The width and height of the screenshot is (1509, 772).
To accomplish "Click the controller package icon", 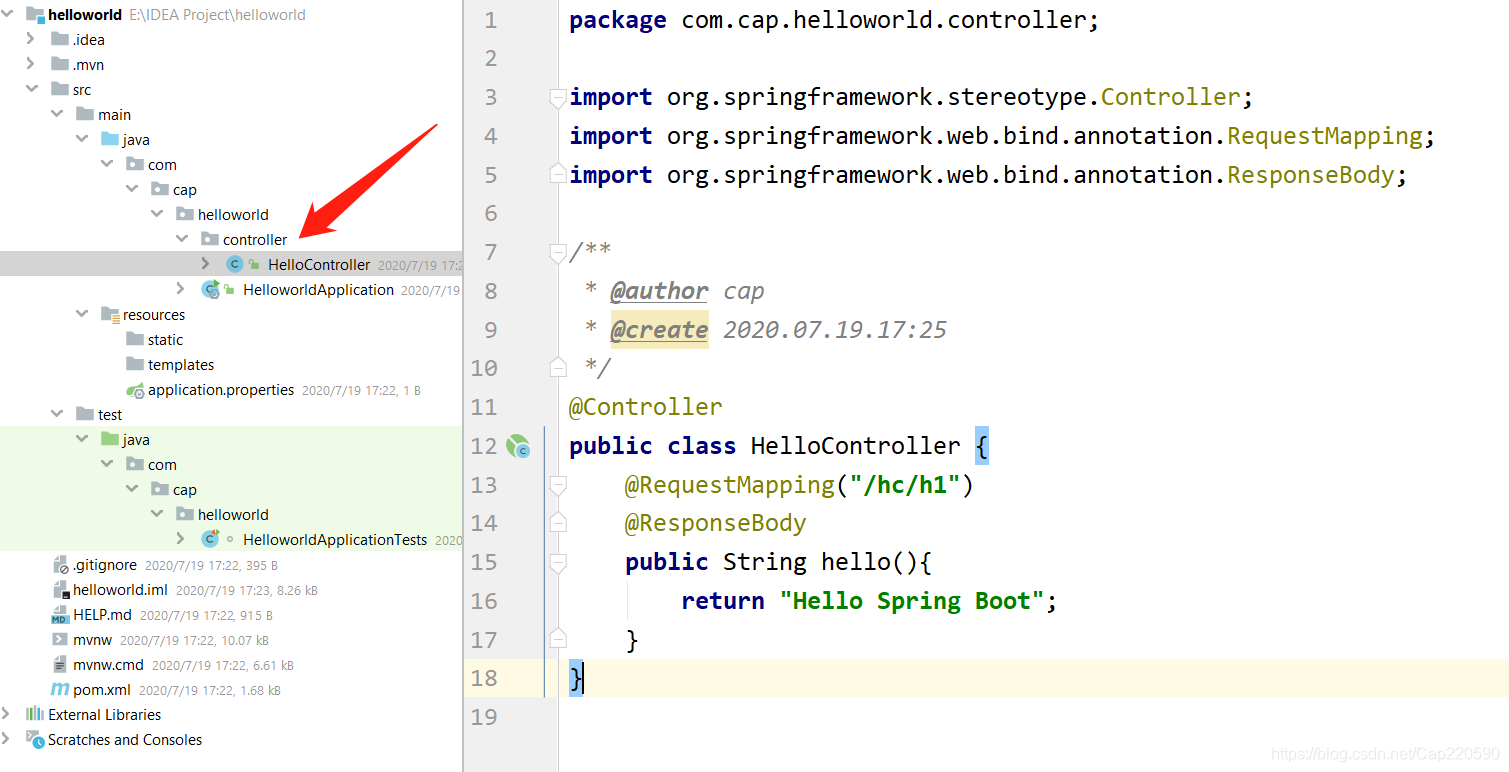I will click(210, 240).
